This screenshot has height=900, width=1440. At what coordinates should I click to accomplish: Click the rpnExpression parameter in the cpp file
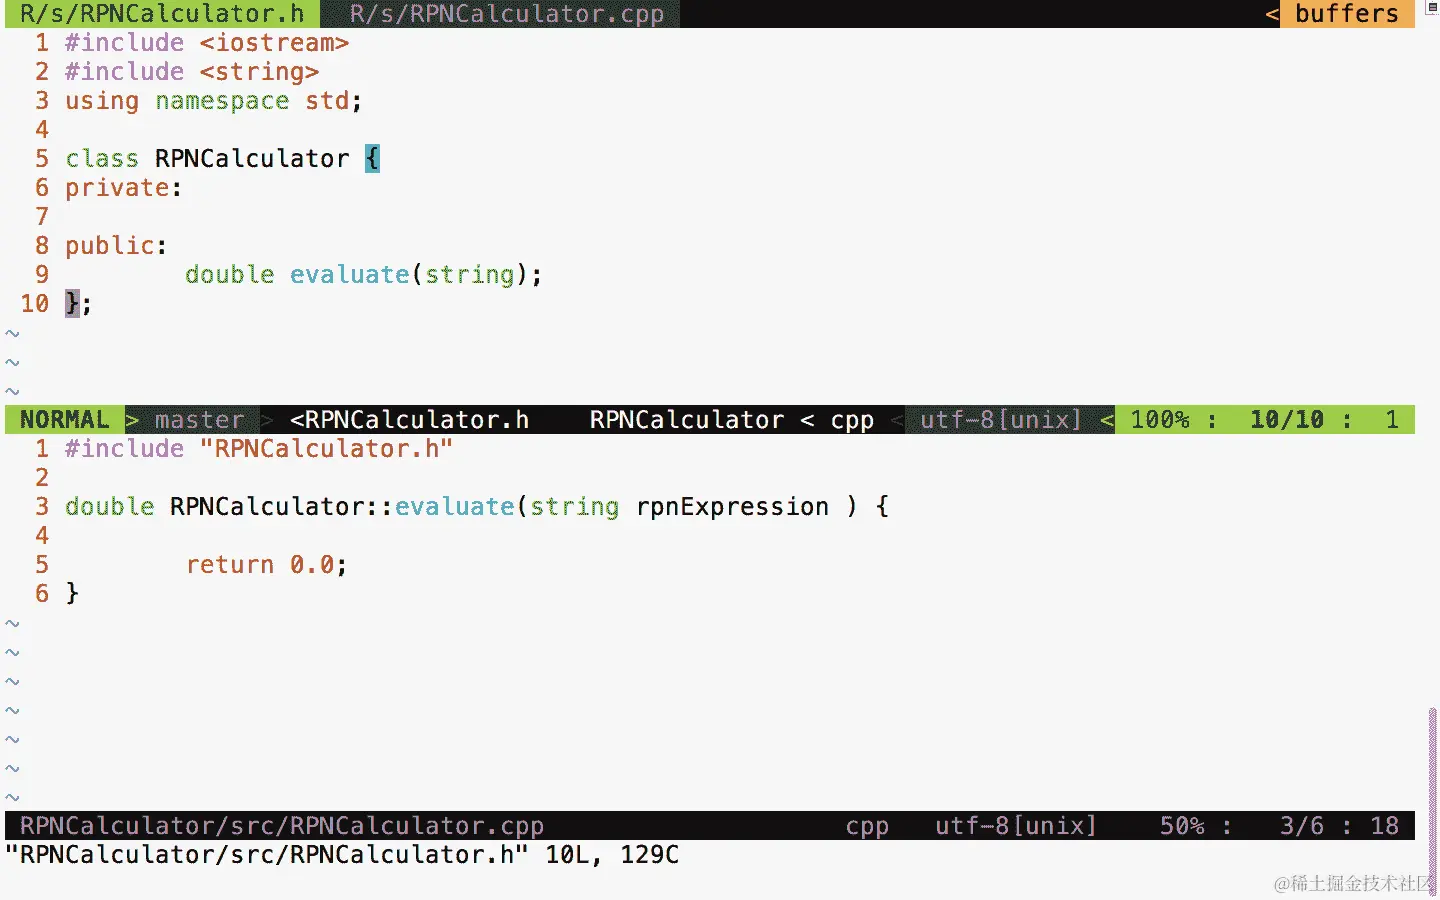tap(732, 507)
